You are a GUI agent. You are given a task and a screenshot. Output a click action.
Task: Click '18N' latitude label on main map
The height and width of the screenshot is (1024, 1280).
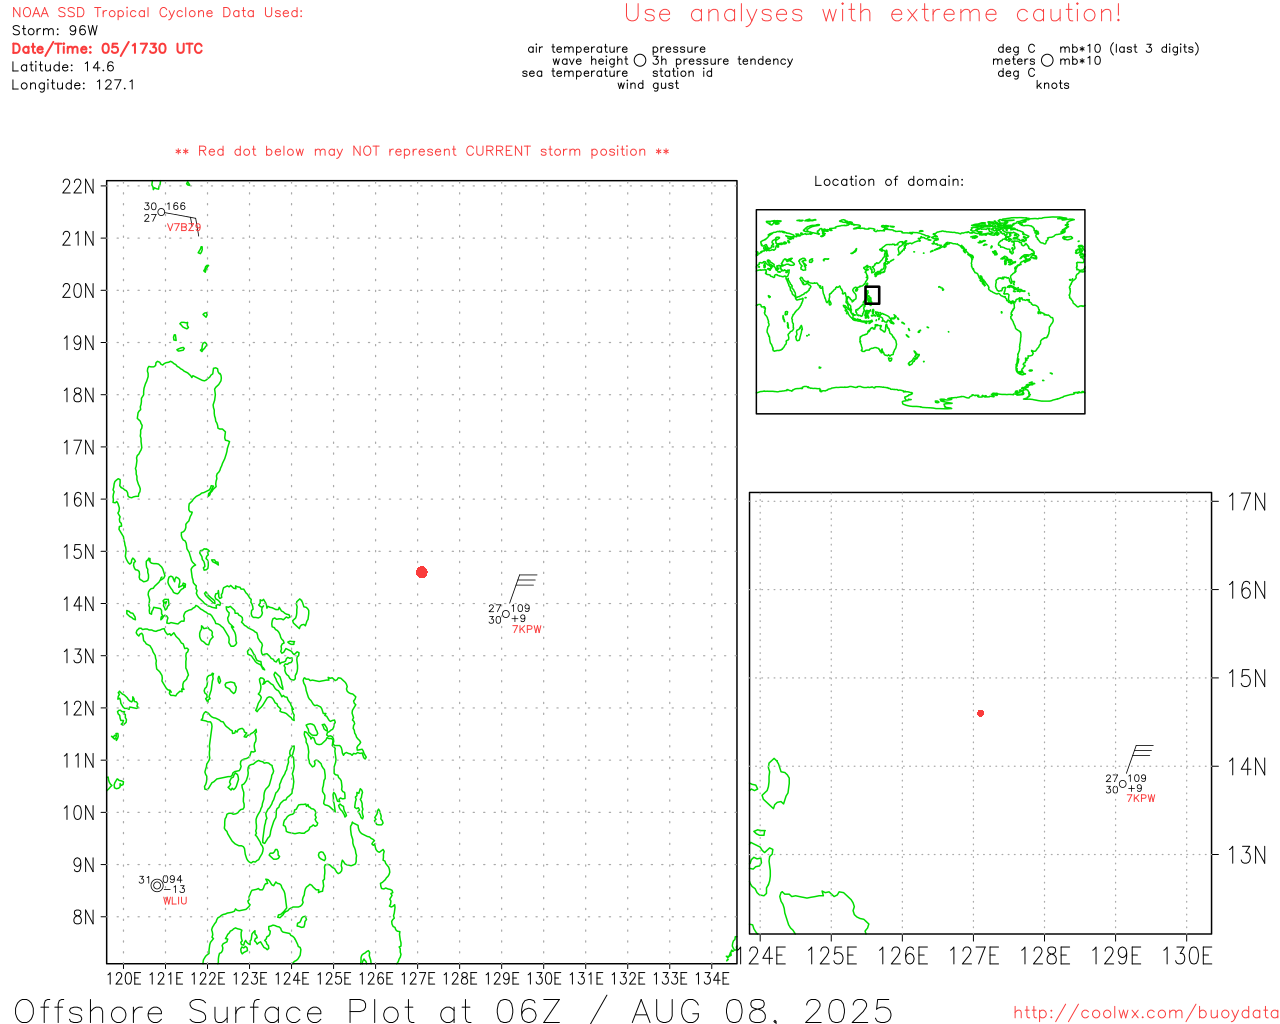(x=79, y=395)
